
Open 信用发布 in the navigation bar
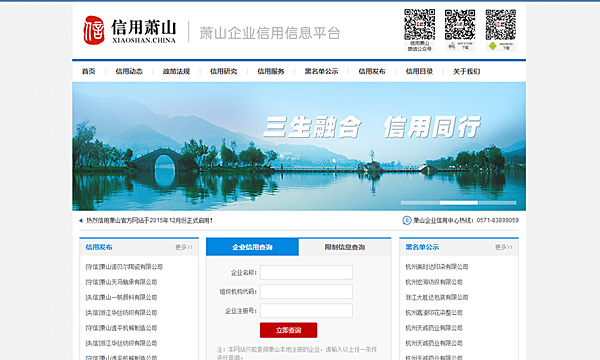(372, 71)
